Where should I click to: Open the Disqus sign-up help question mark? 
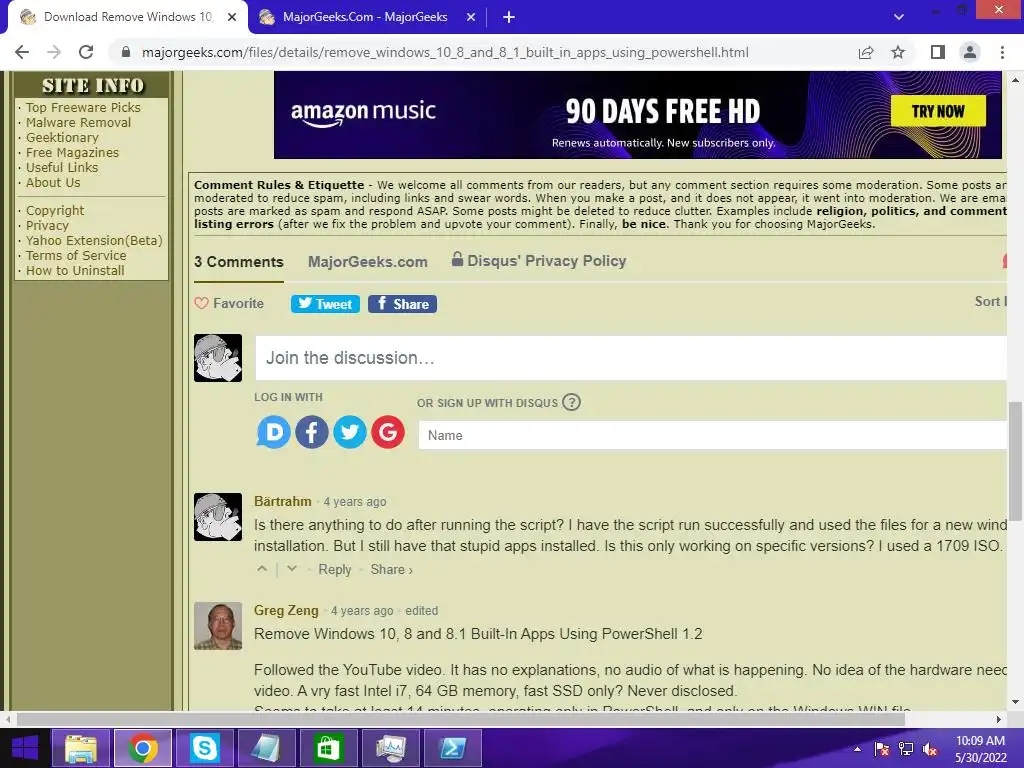pyautogui.click(x=571, y=402)
